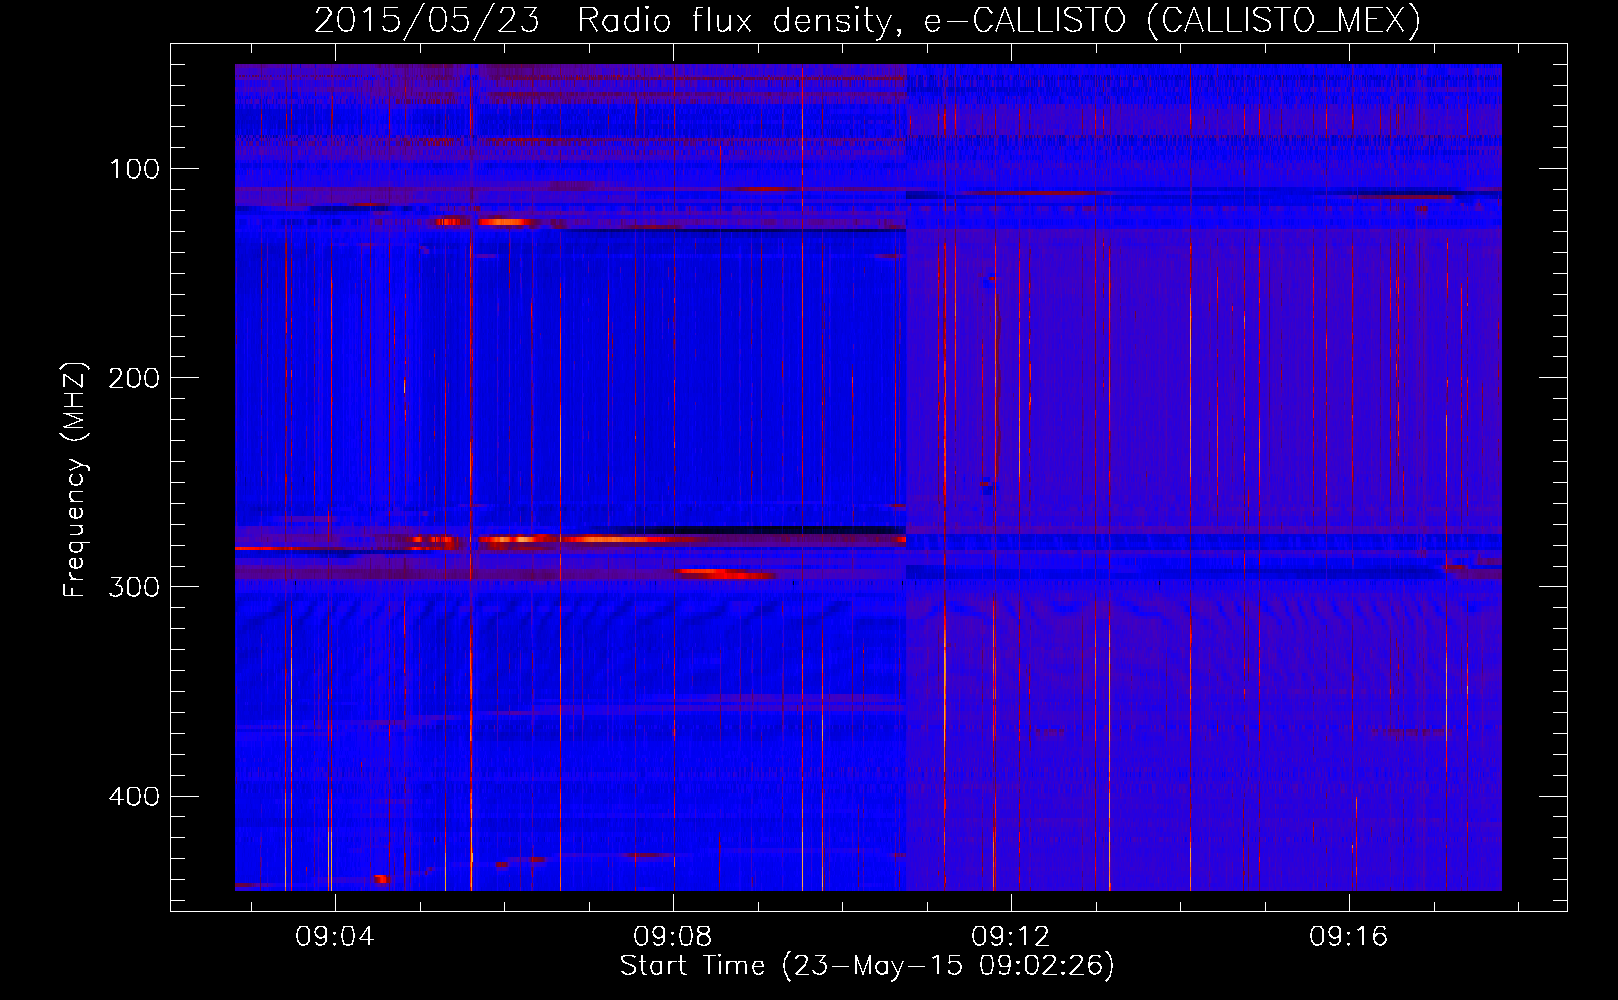Select the Start Time axis label
Viewport: 1618px width, 1000px height.
[867, 966]
